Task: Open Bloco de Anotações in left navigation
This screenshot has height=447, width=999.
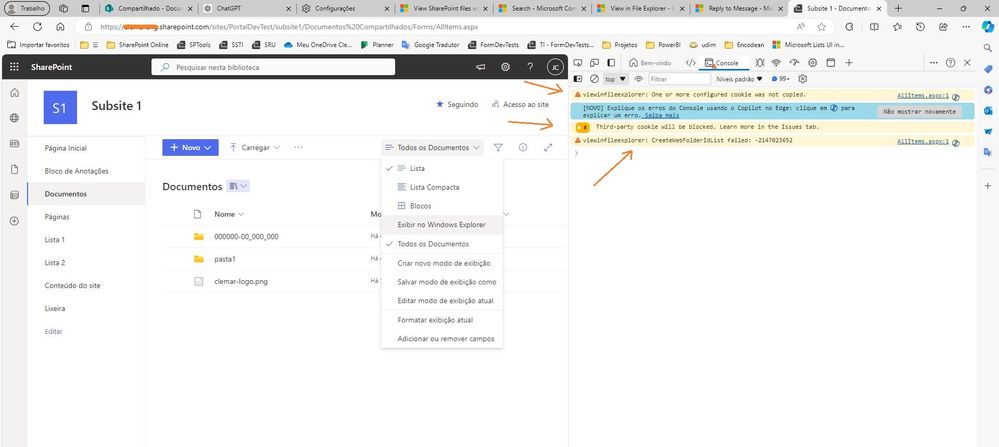Action: [76, 171]
